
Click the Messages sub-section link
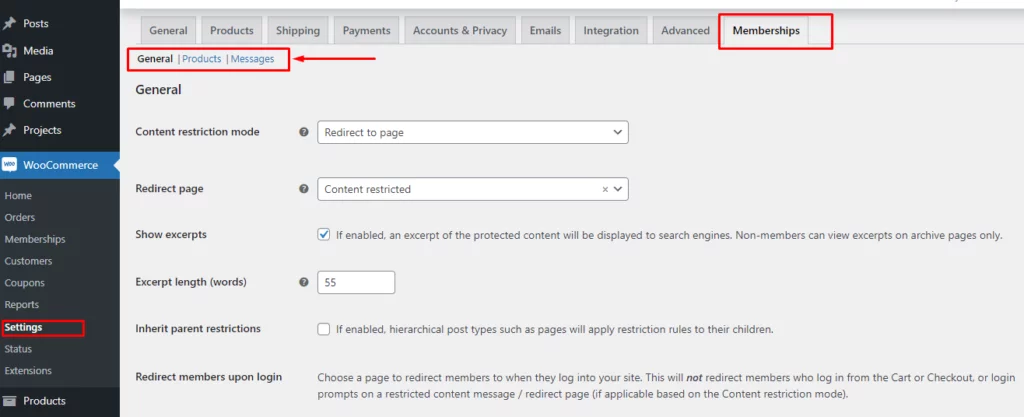tap(253, 59)
